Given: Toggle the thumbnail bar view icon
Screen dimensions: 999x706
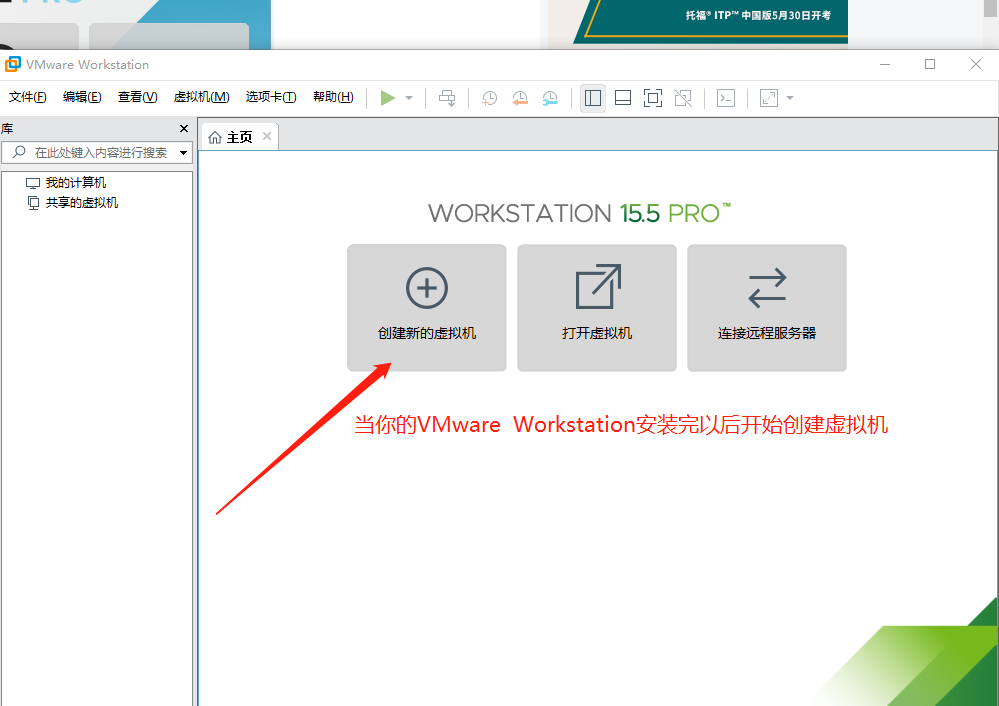Looking at the screenshot, I should [x=622, y=98].
